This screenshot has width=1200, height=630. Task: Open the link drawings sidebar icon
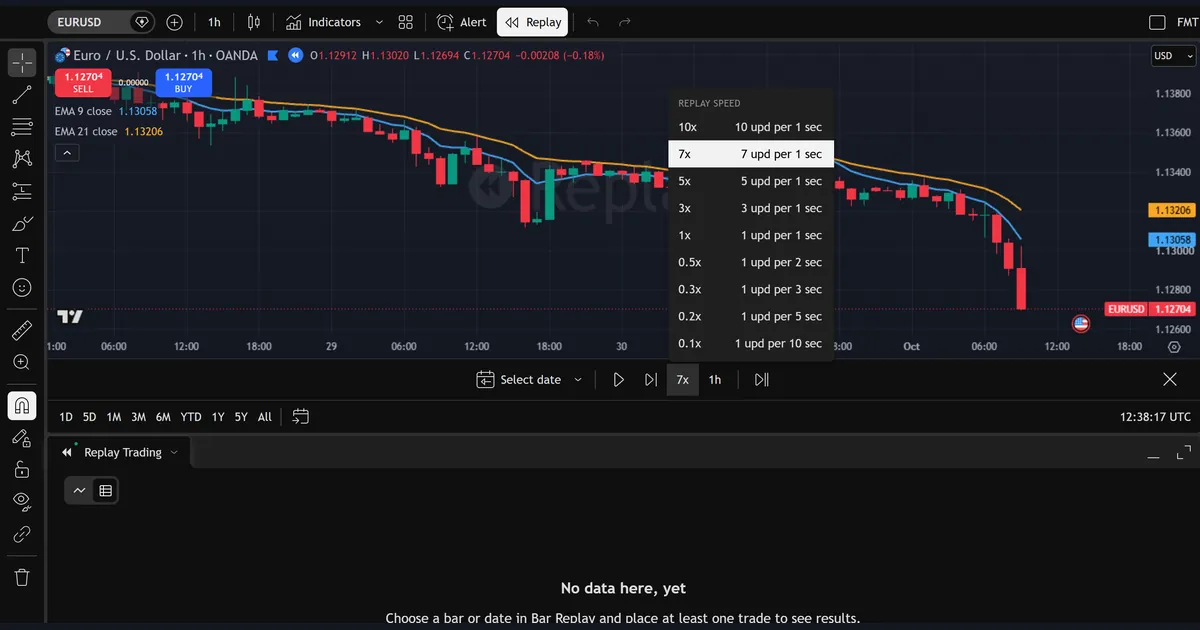tap(22, 534)
